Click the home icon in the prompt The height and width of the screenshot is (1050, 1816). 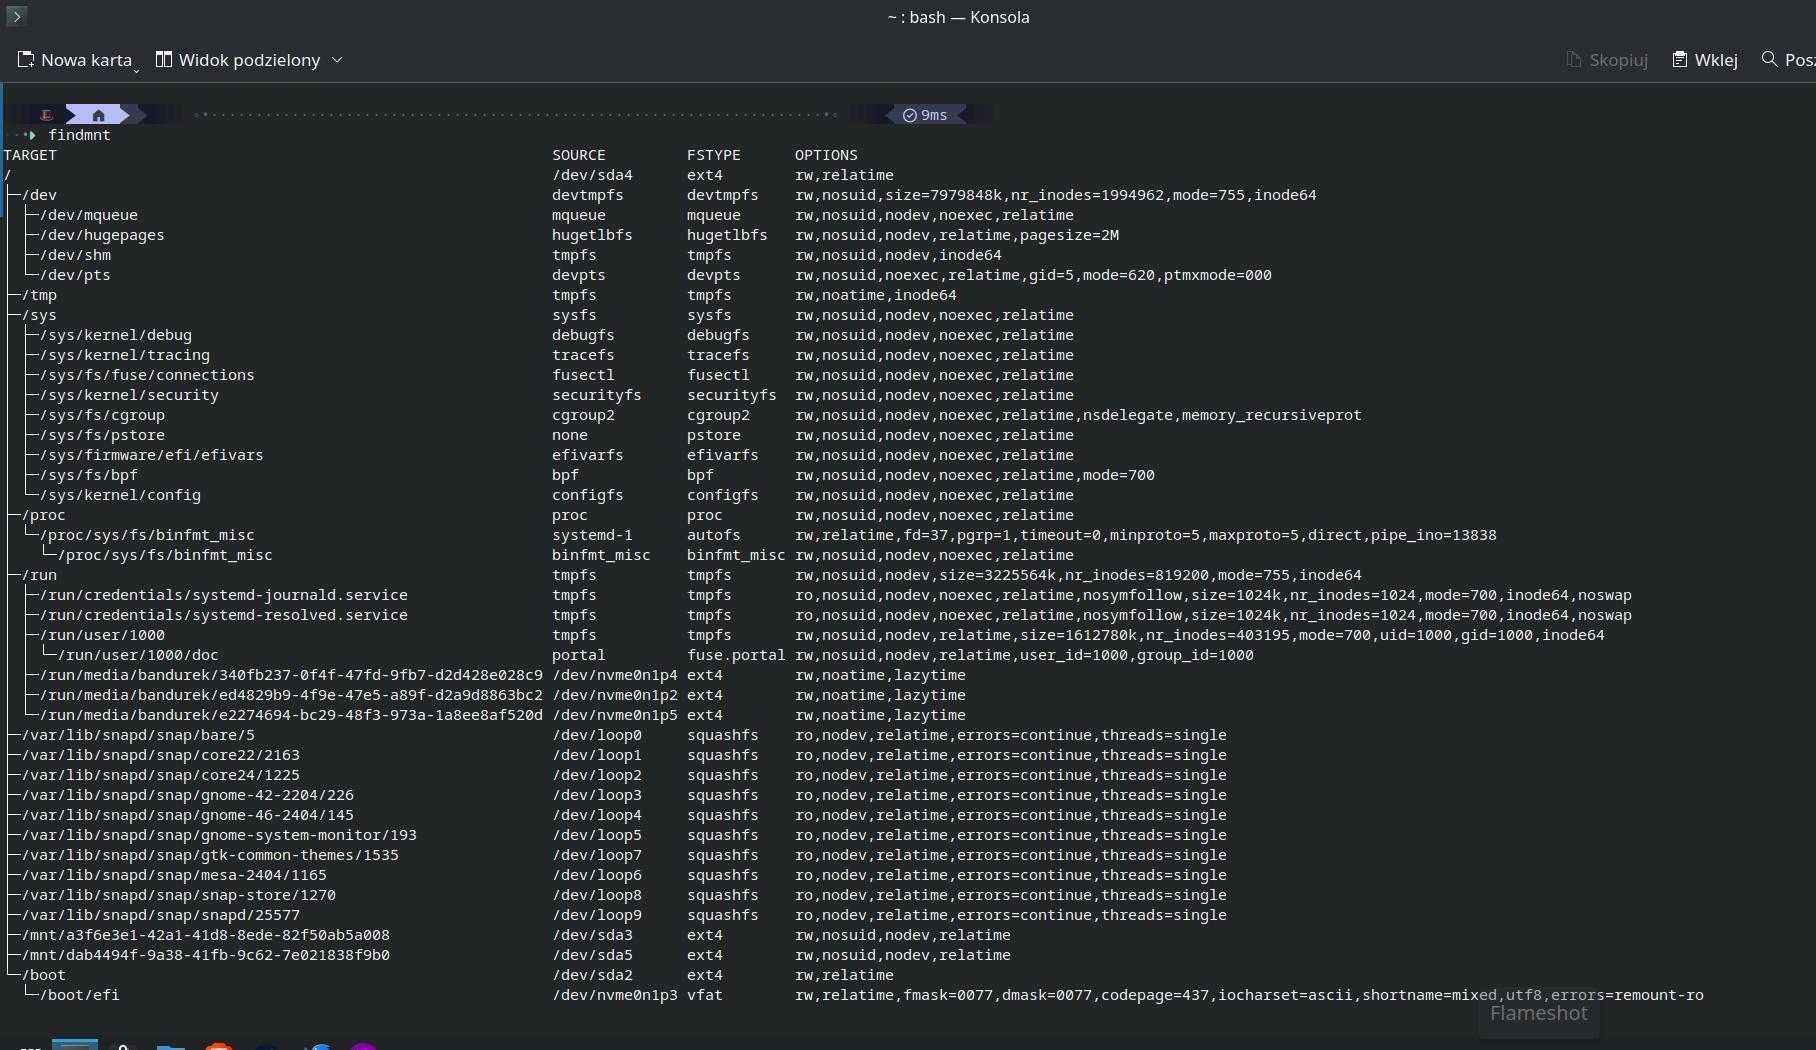click(x=98, y=115)
